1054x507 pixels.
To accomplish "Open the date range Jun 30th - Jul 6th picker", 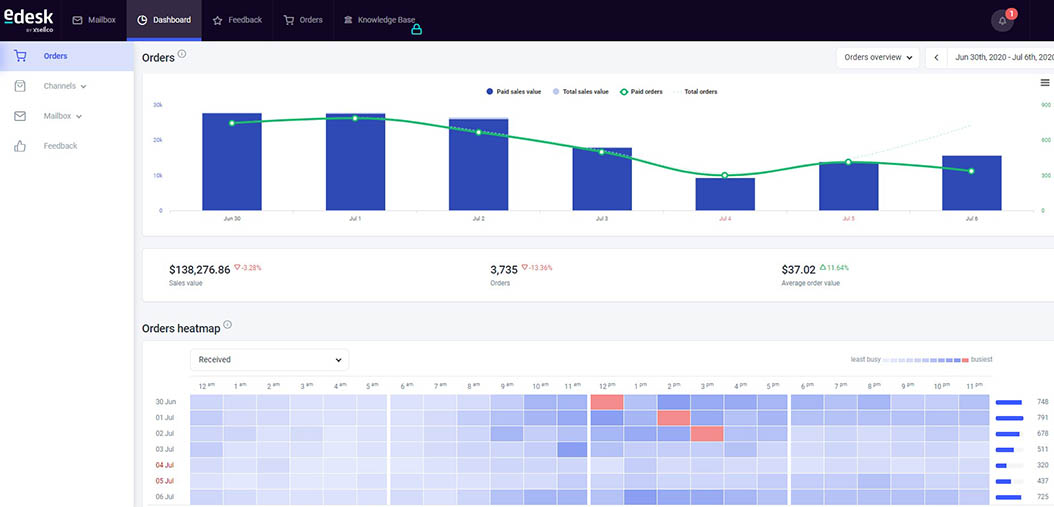I will pos(1001,58).
